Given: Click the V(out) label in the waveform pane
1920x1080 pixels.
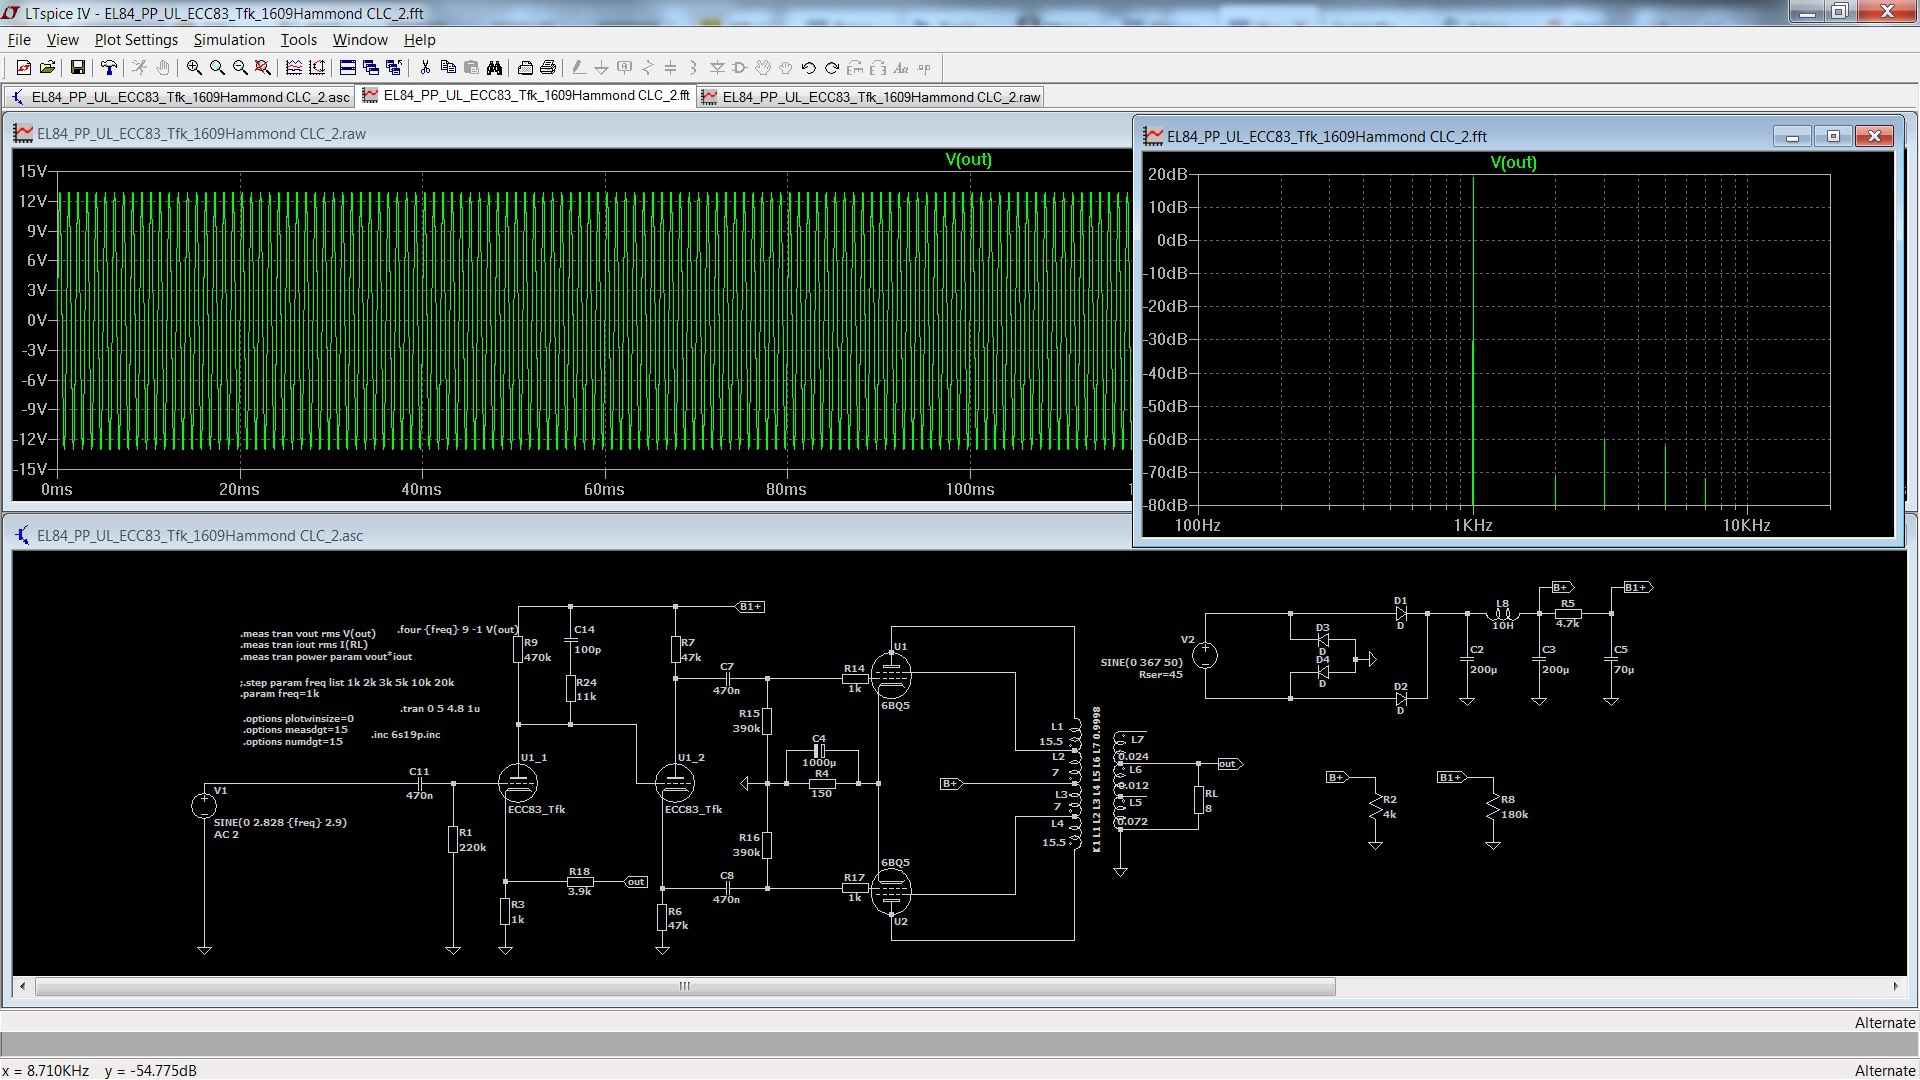Looking at the screenshot, I should coord(968,160).
